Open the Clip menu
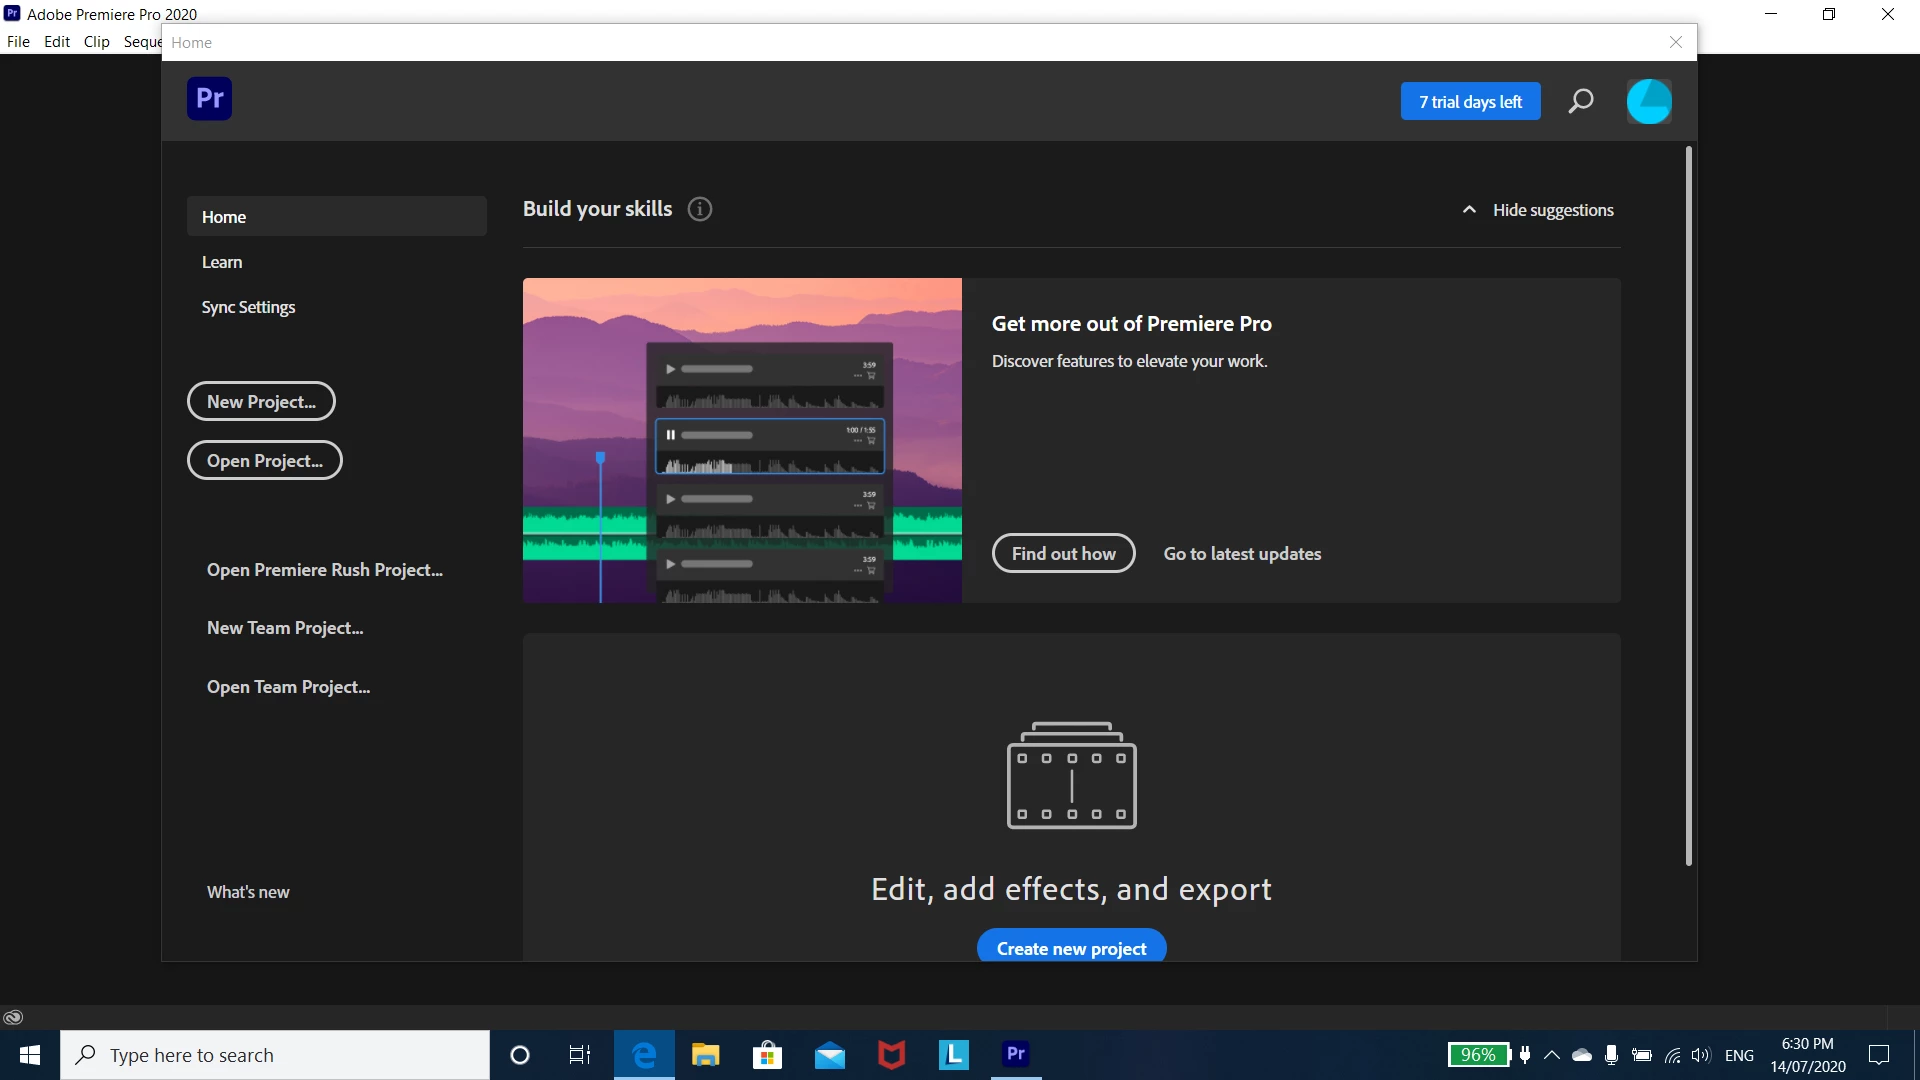The image size is (1920, 1080). 97,42
